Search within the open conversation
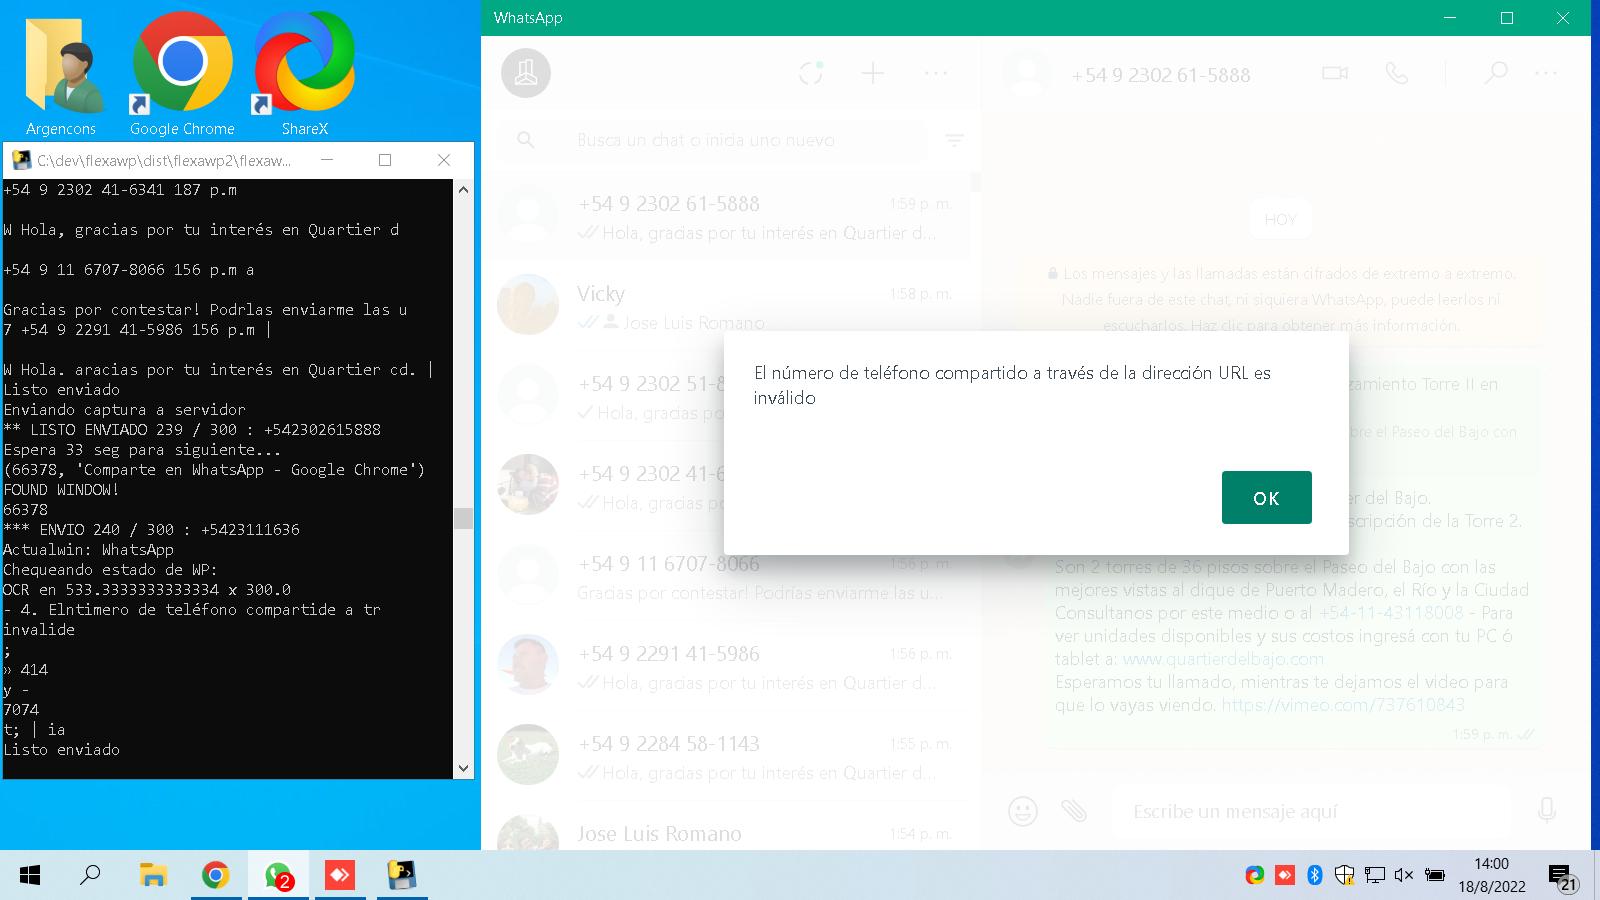 coord(1496,73)
